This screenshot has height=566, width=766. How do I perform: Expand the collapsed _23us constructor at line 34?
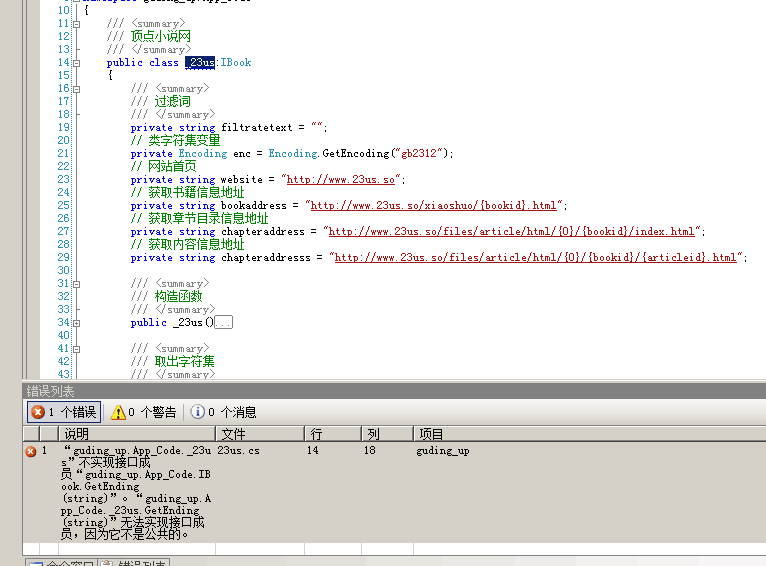click(x=76, y=323)
